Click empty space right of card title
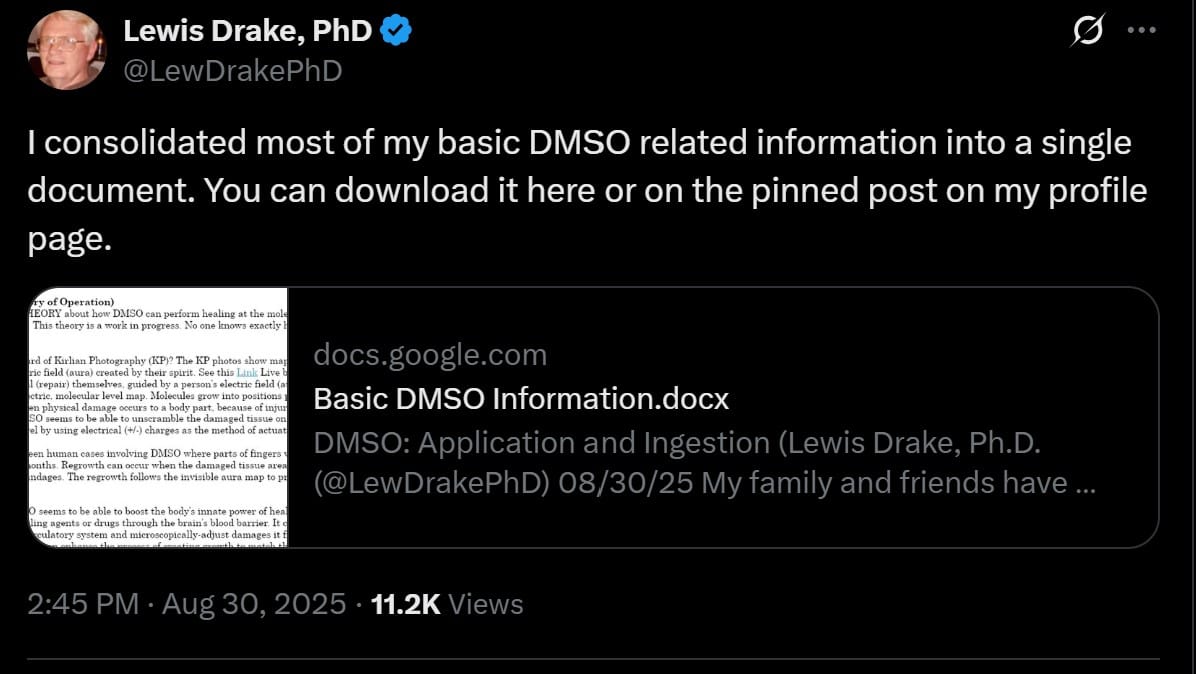1196x674 pixels. click(940, 398)
